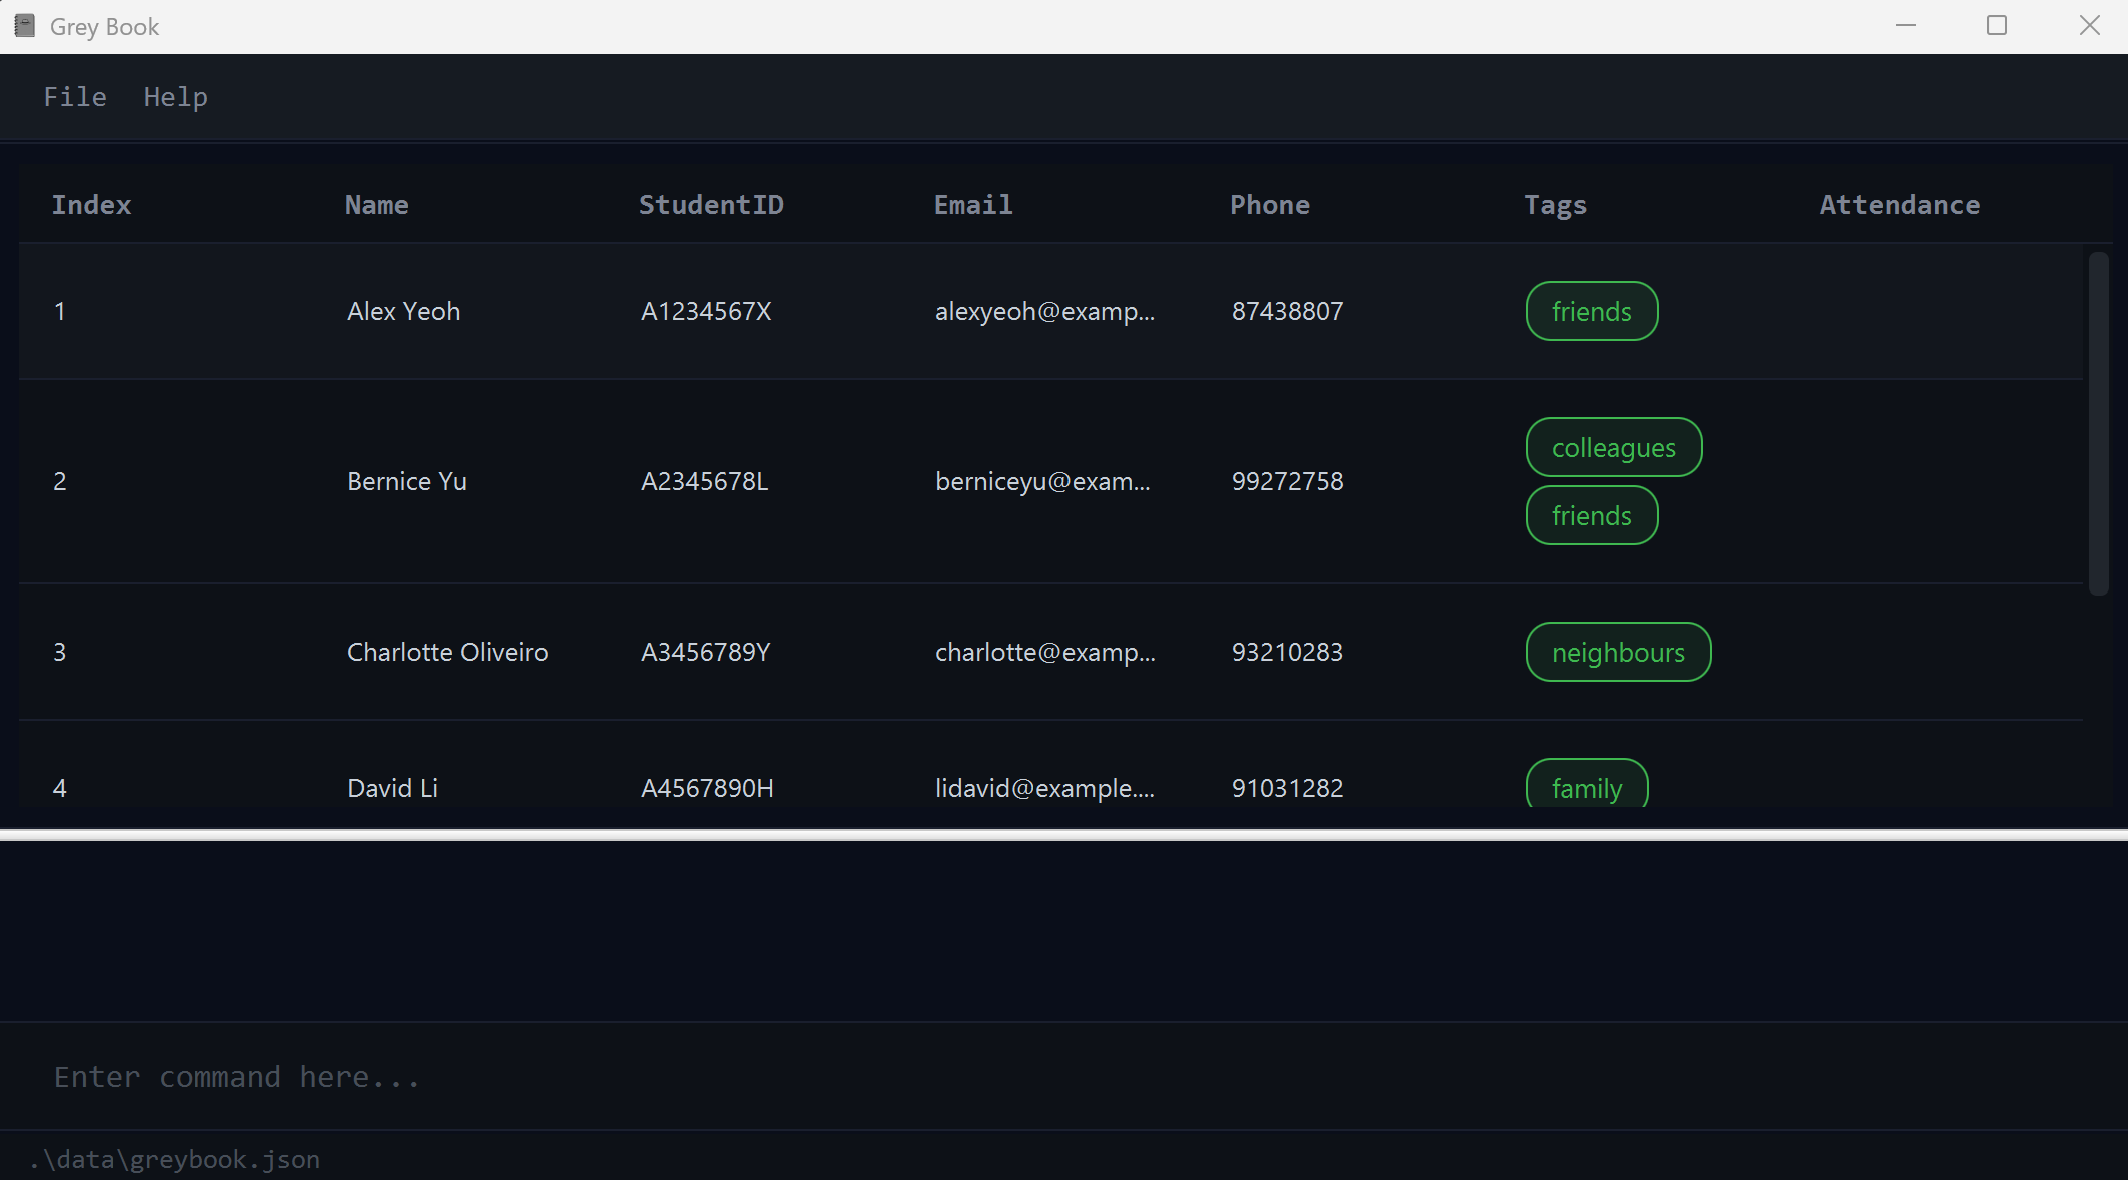
Task: Click the white divider between panels
Action: 1064,835
